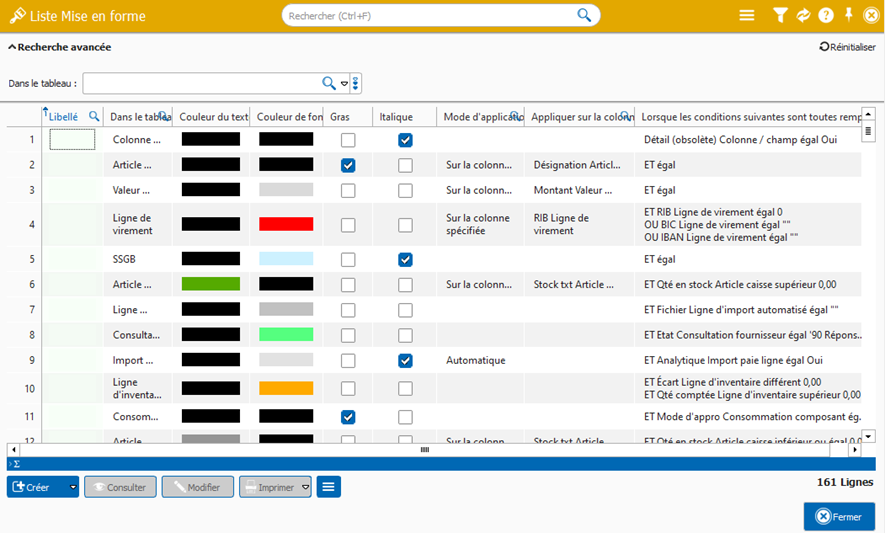Sort by the Couleur du texte column header

[x=213, y=117]
